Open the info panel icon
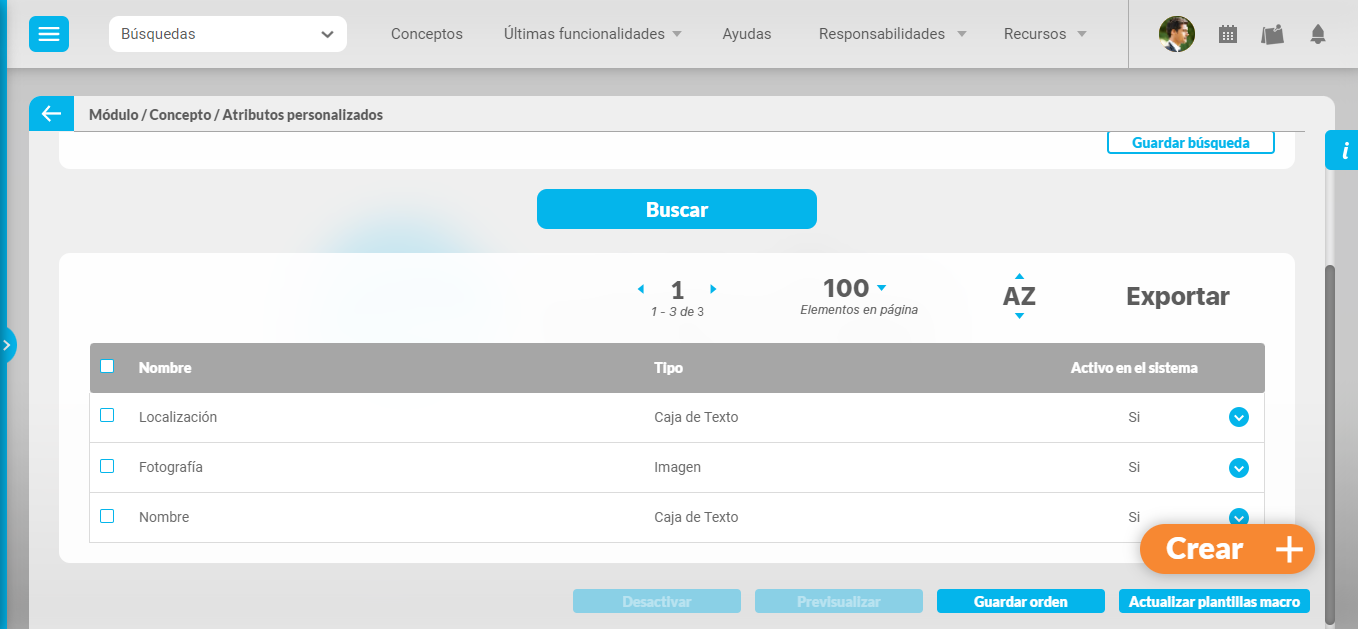 tap(1344, 151)
